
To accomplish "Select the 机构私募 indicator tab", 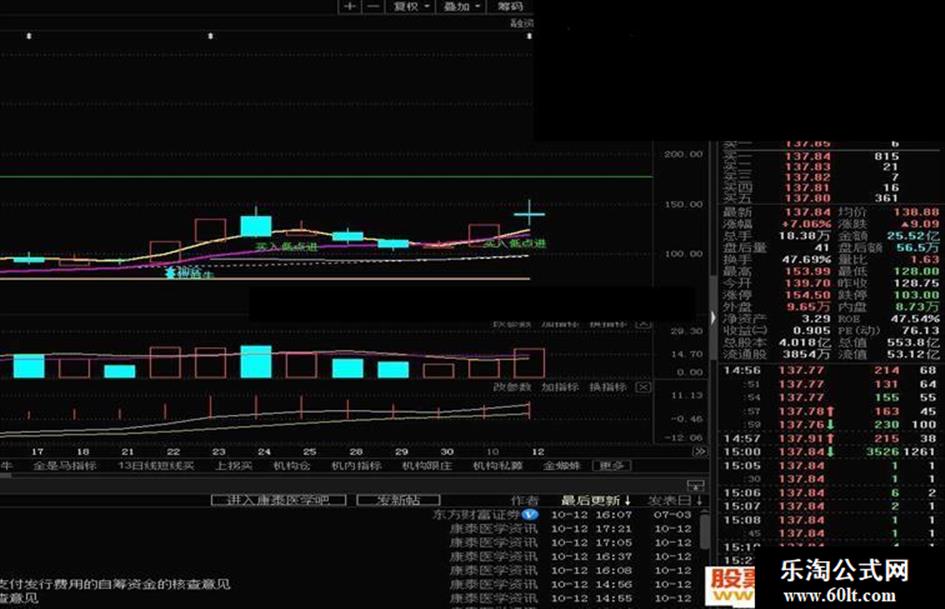I will point(497,465).
